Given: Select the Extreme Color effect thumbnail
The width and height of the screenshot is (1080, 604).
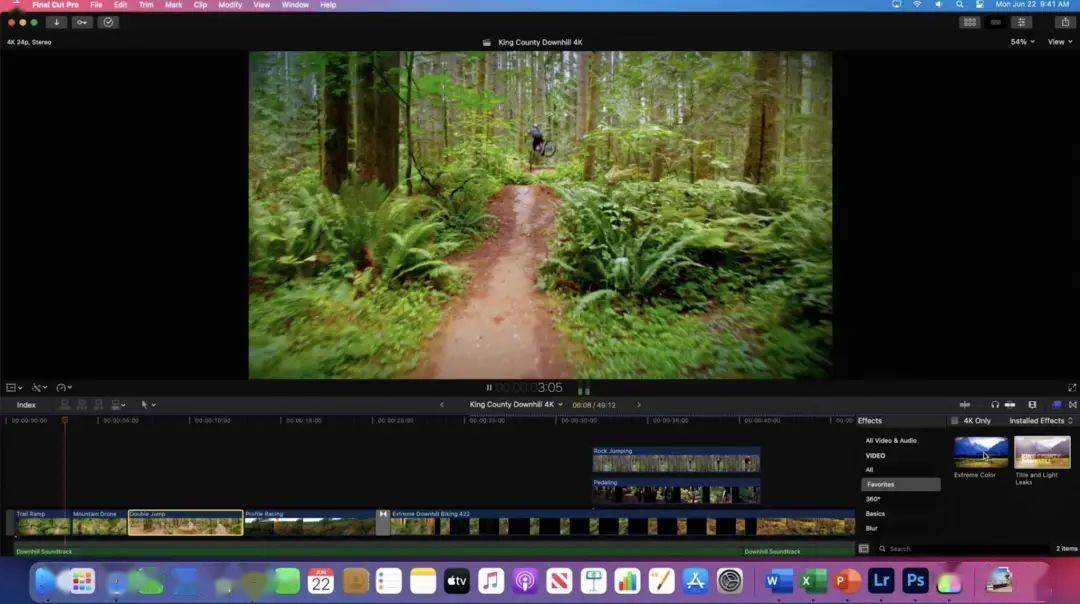Looking at the screenshot, I should point(981,452).
